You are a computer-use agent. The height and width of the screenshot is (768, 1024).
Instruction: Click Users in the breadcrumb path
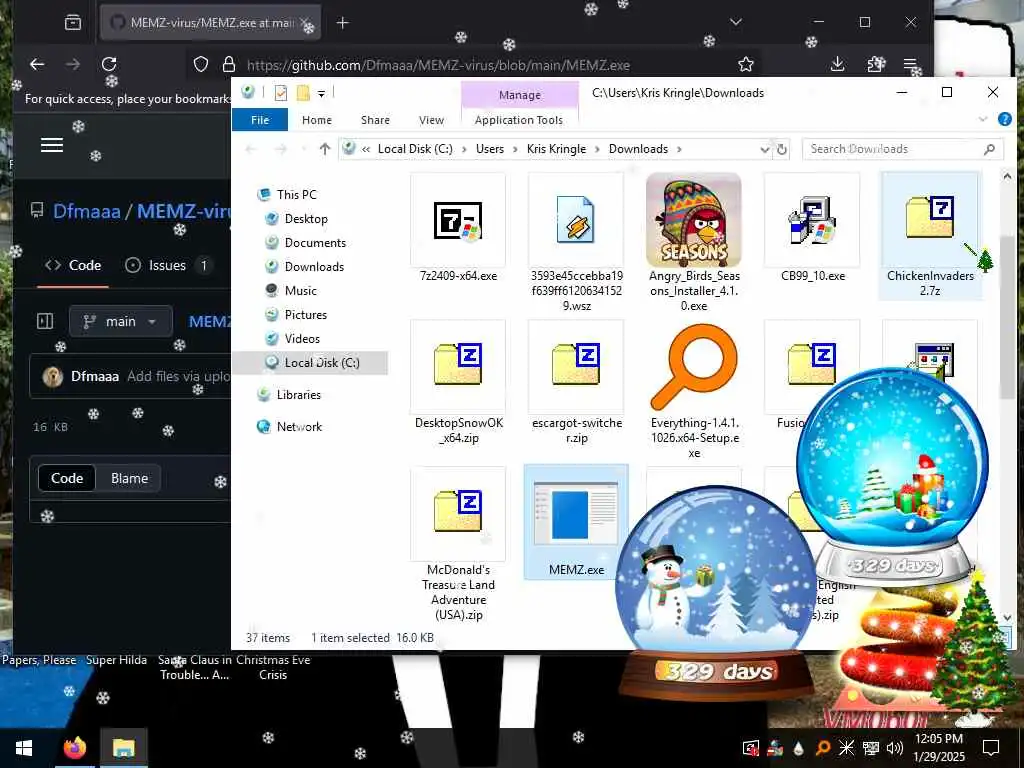coord(490,149)
